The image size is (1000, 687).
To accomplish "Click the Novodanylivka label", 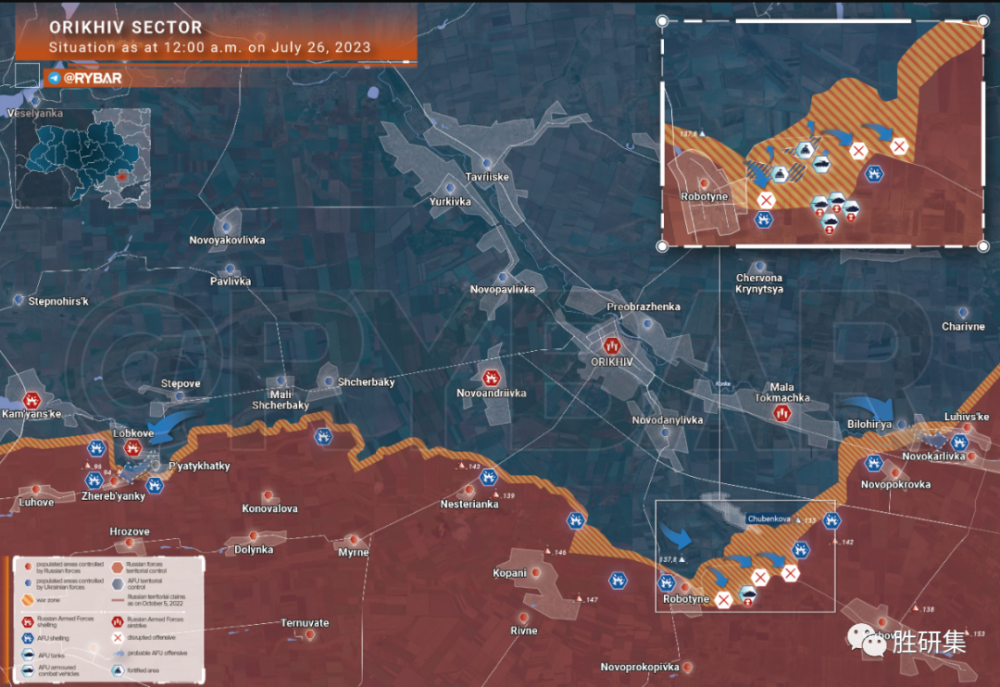I will tap(667, 420).
